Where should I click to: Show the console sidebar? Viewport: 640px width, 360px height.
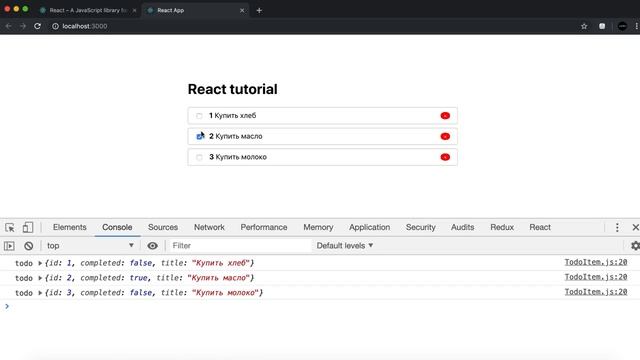[9, 246]
